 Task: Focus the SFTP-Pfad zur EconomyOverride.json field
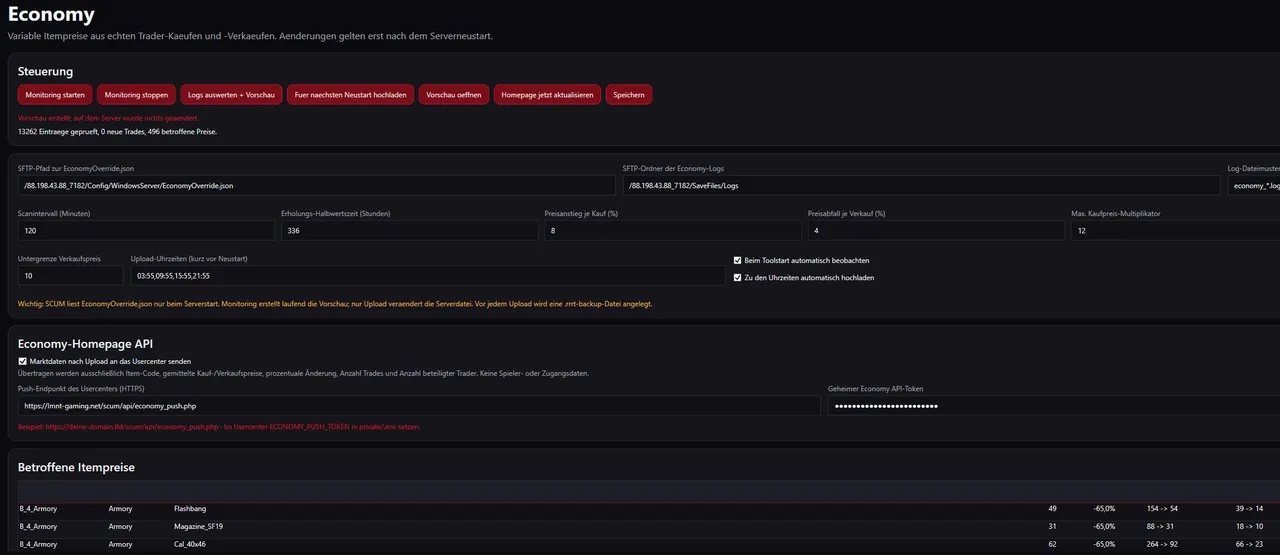tap(317, 186)
